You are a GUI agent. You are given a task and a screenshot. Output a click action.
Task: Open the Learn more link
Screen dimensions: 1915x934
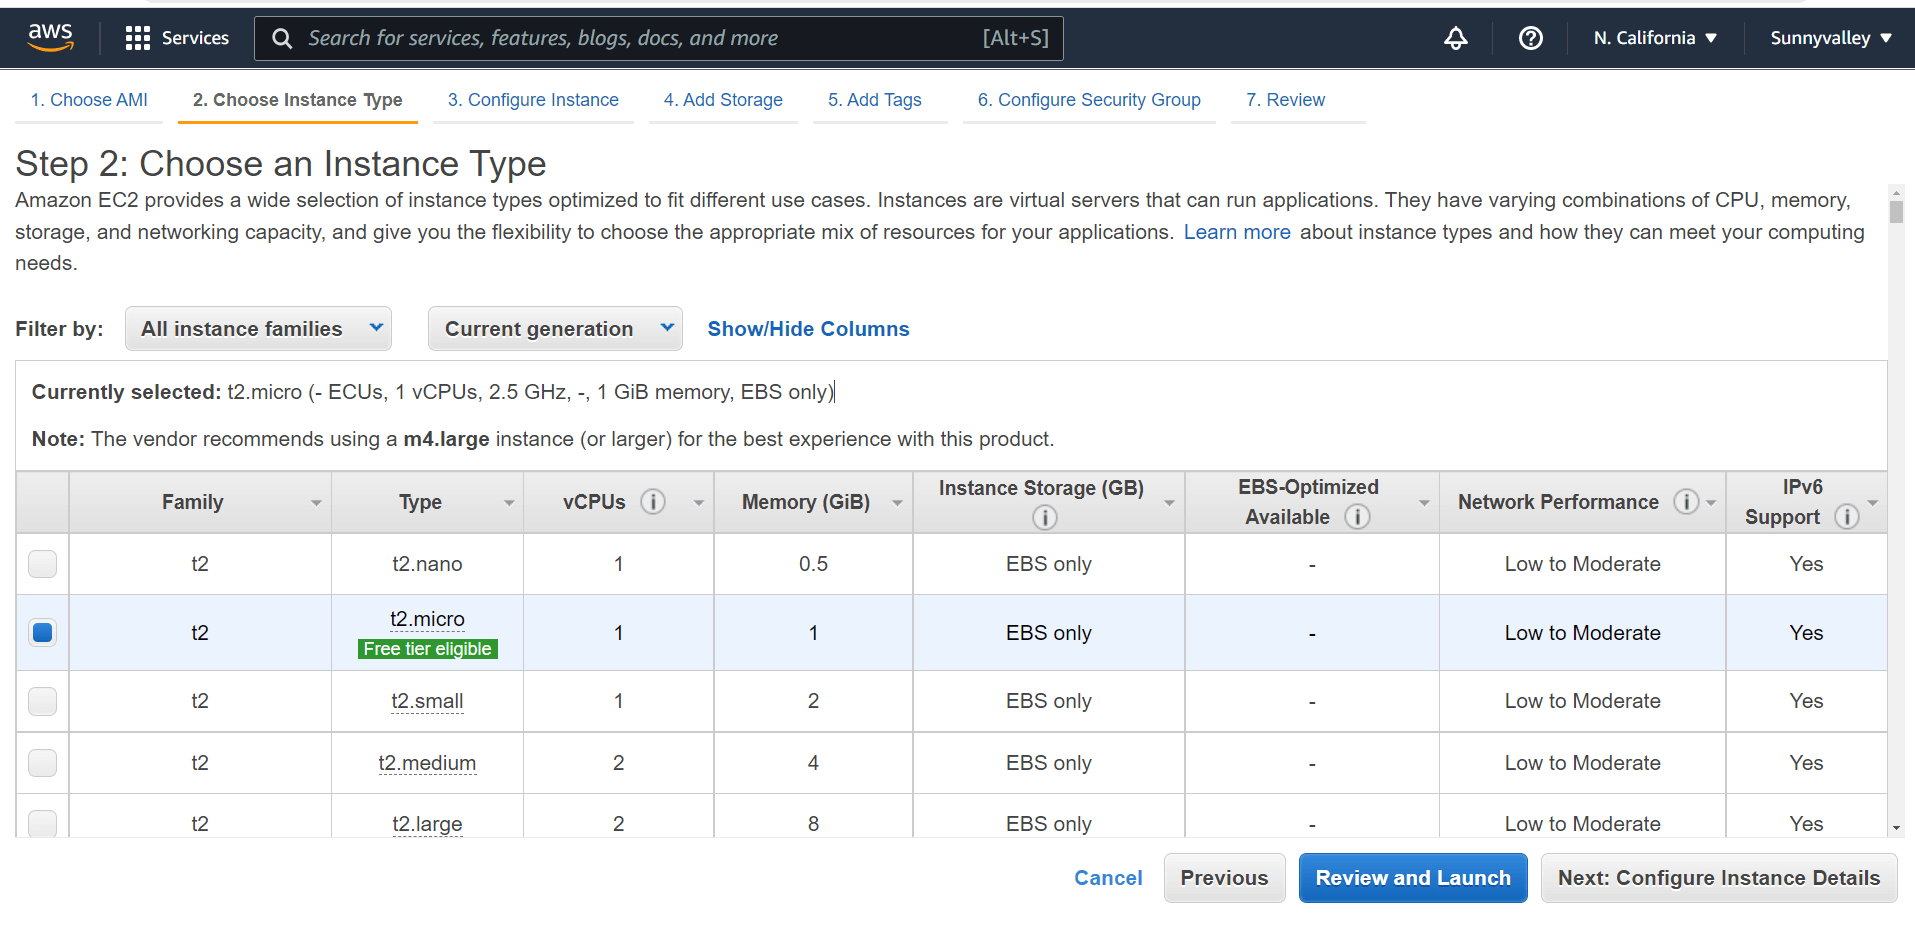tap(1236, 231)
